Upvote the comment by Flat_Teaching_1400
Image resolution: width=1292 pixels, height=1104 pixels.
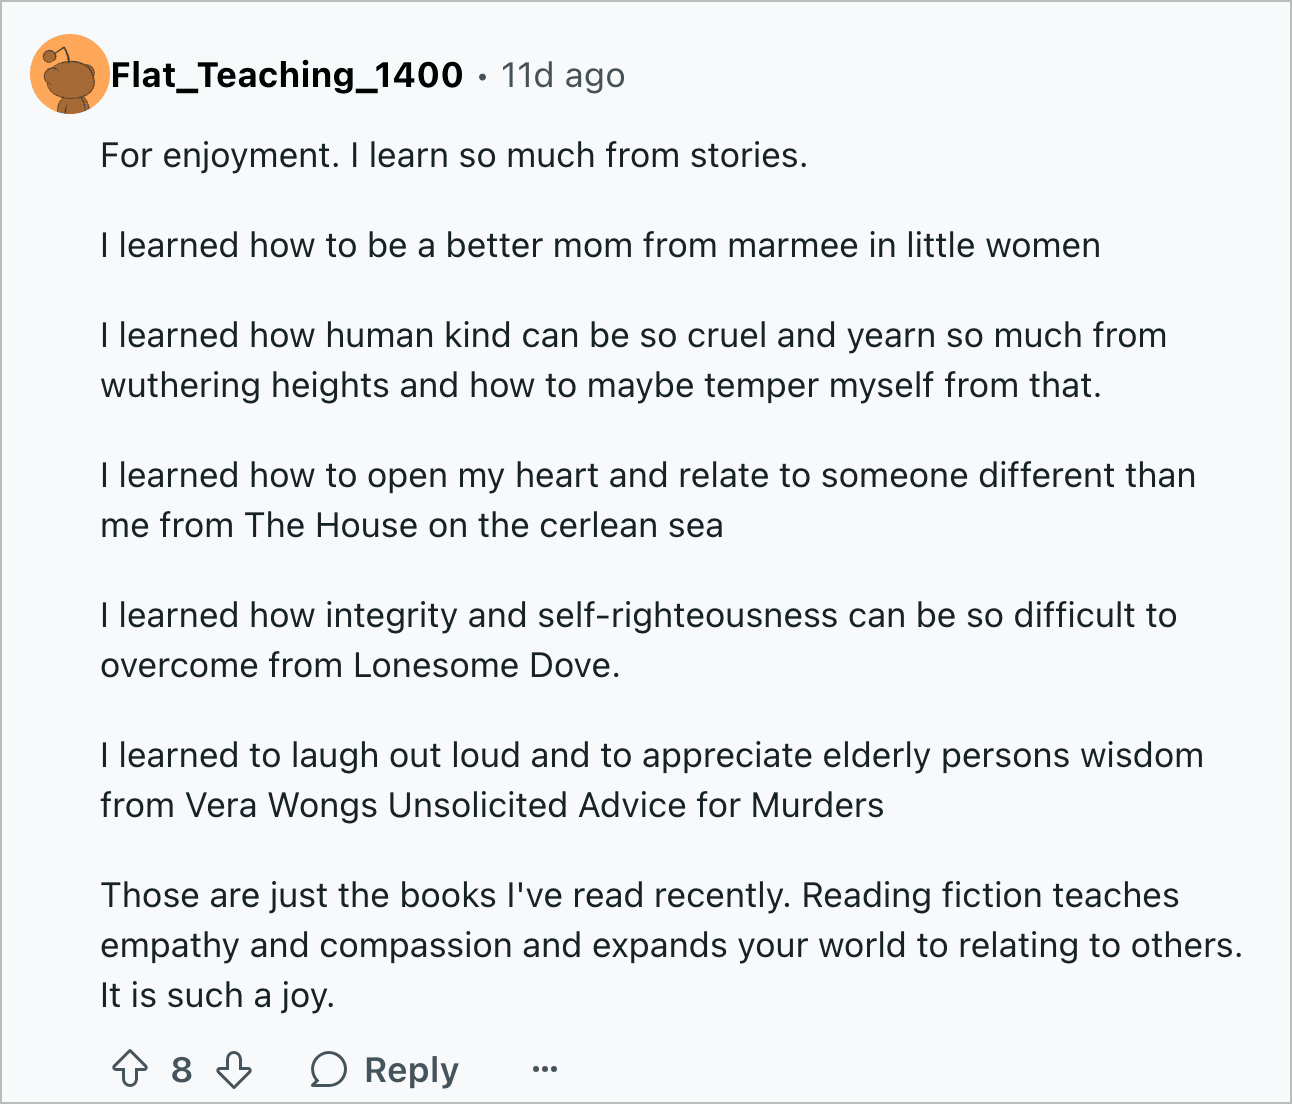coord(129,1069)
